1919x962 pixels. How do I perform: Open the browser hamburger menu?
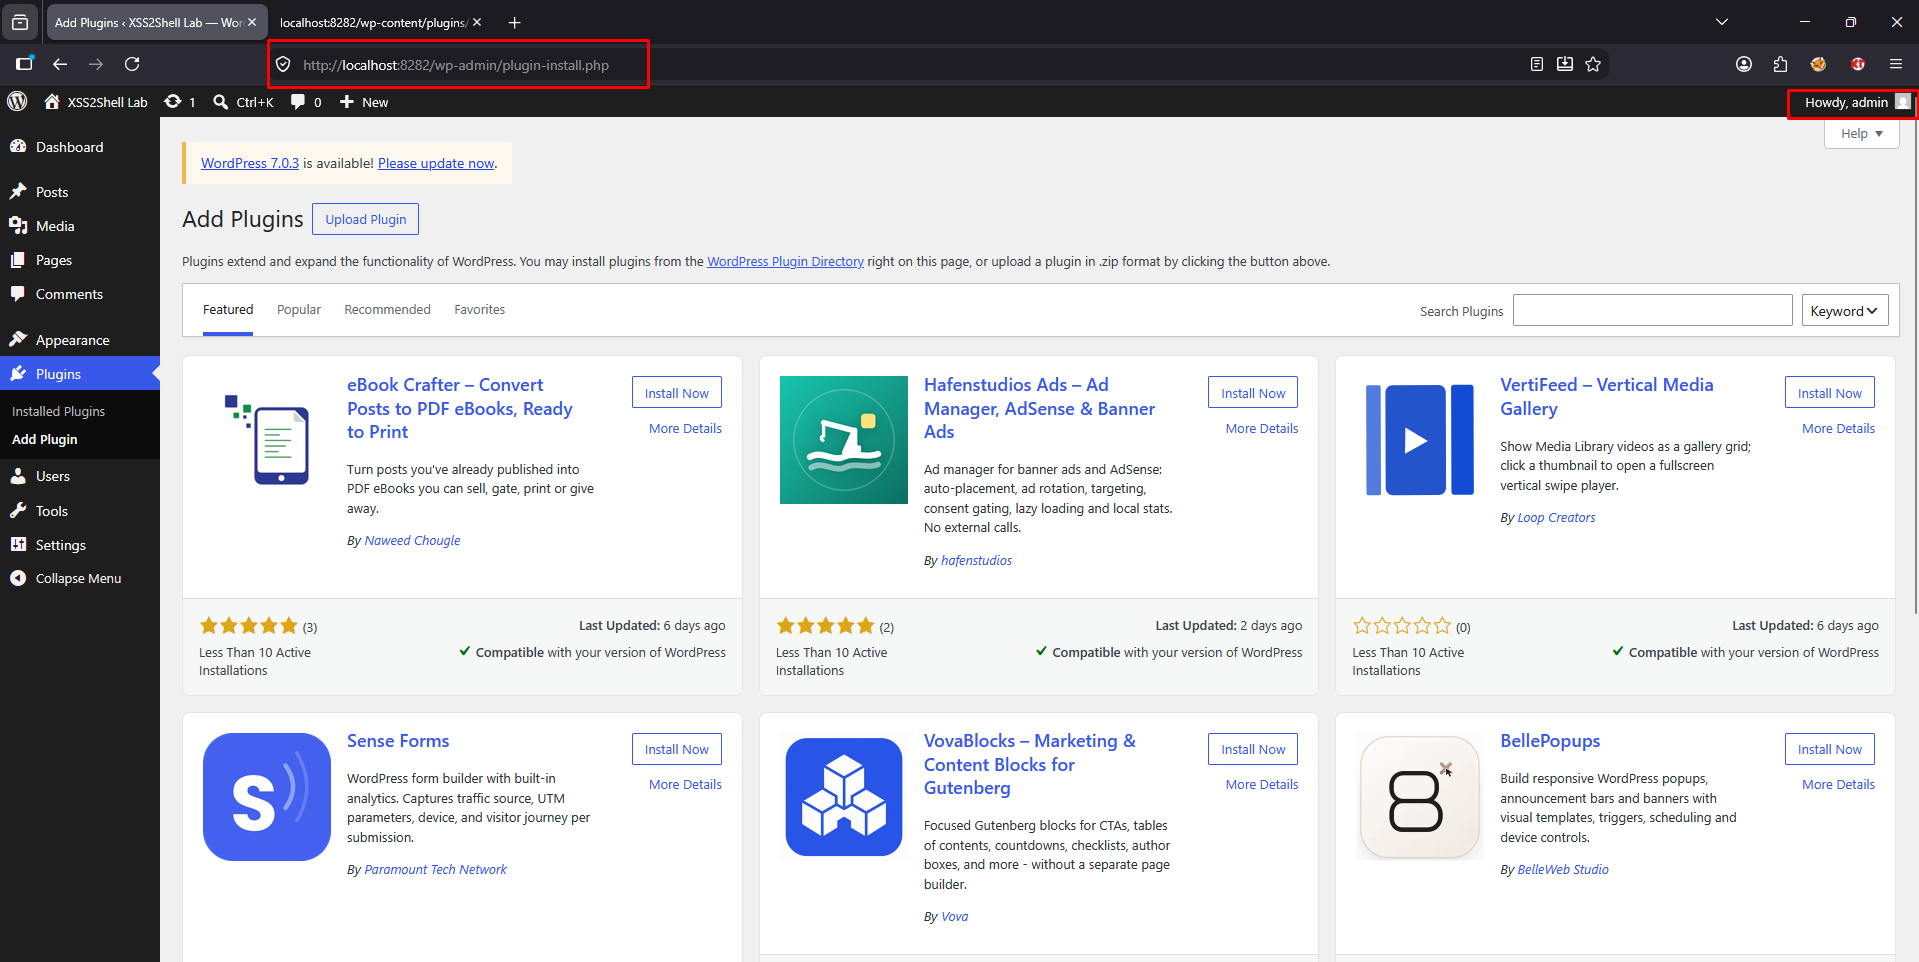click(1896, 64)
